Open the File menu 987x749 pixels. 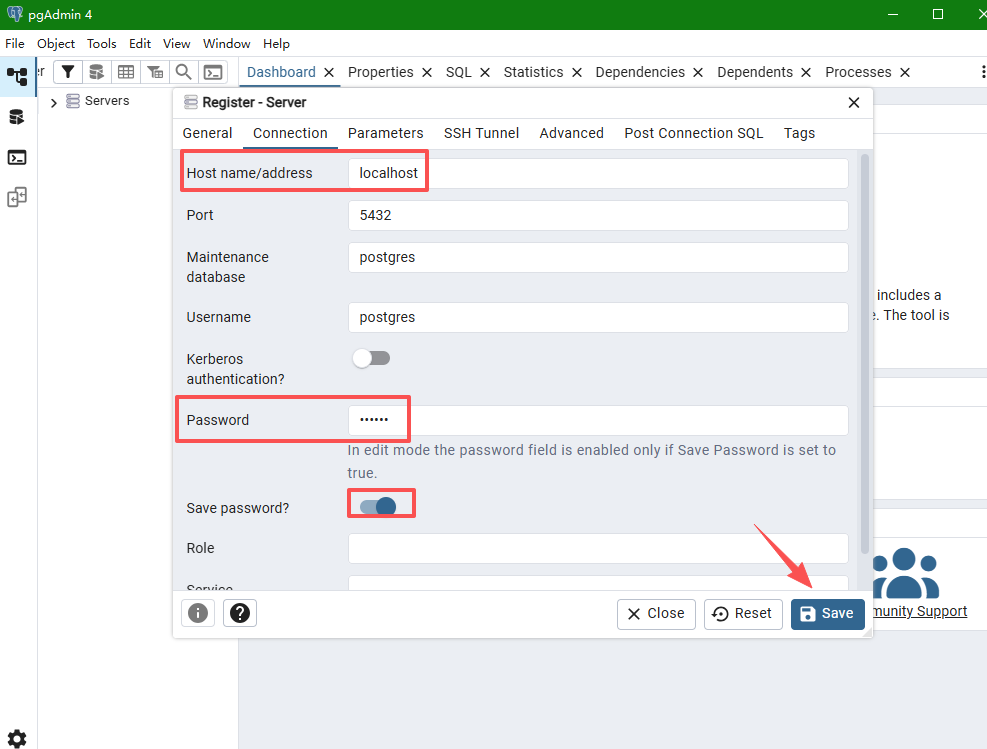tap(14, 43)
